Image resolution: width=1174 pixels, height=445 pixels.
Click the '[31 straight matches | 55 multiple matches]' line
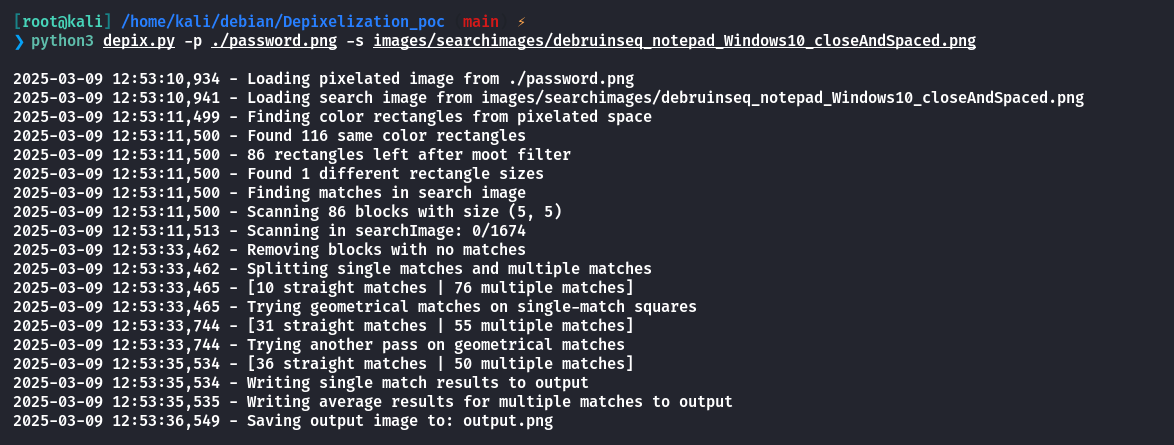pos(323,326)
